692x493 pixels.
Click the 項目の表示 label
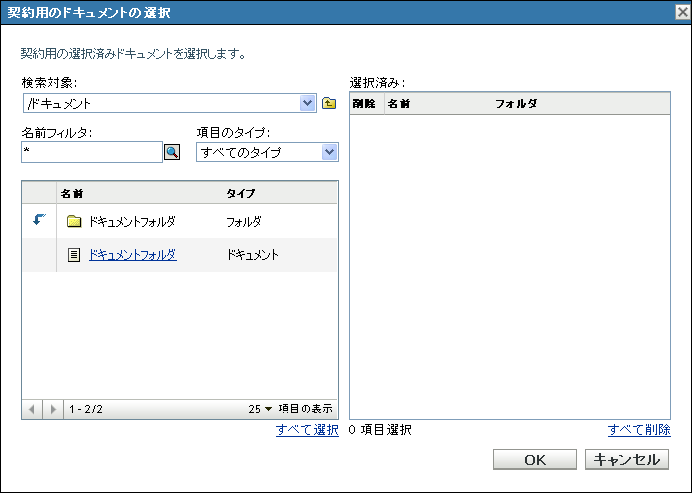pyautogui.click(x=305, y=409)
